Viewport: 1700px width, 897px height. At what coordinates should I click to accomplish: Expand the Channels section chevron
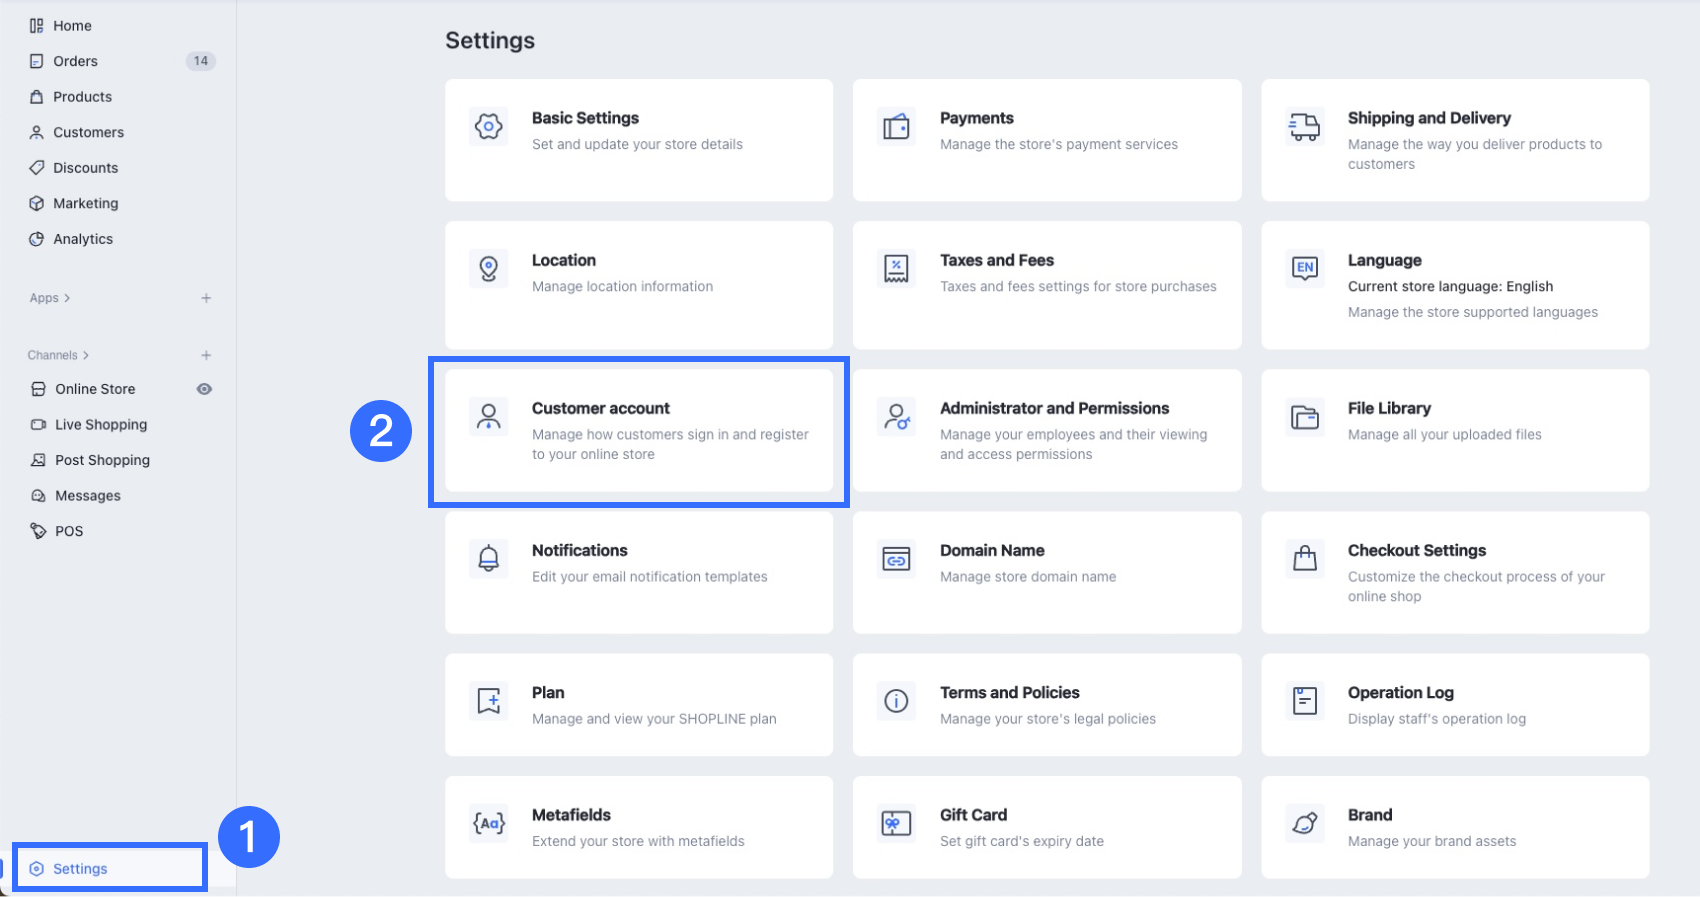[x=86, y=355]
